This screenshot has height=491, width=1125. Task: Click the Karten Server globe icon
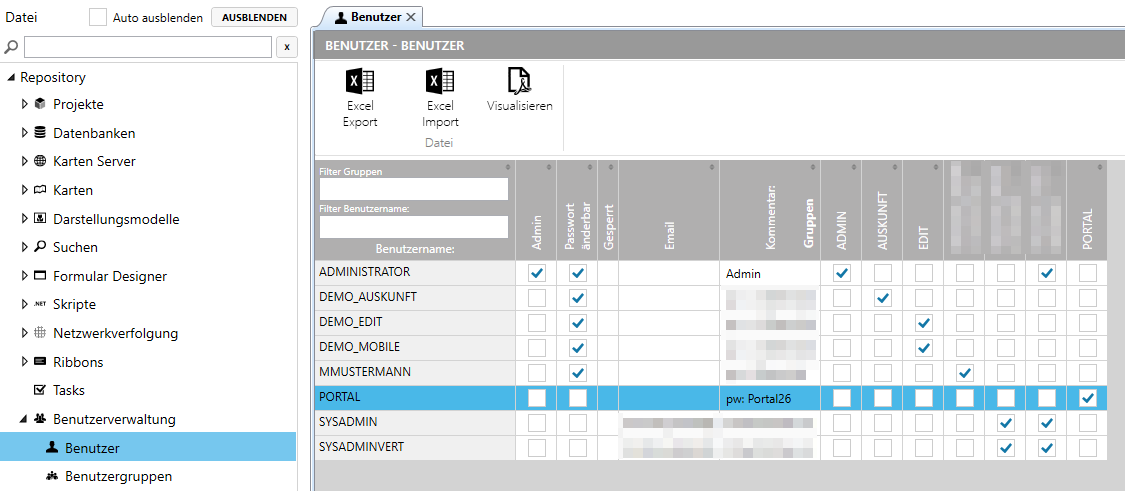pyautogui.click(x=39, y=162)
